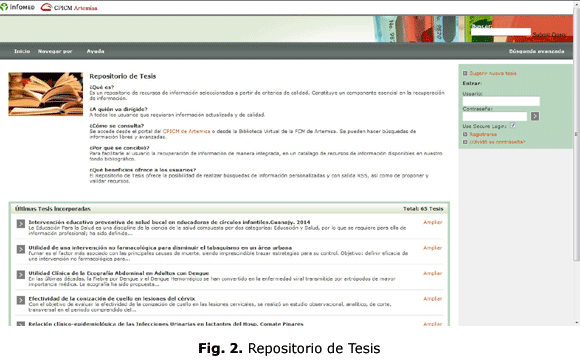Open thesis Relación clínico-epidemiológica de las Infecciones Urinarias
The image size is (580, 360).
click(x=166, y=324)
